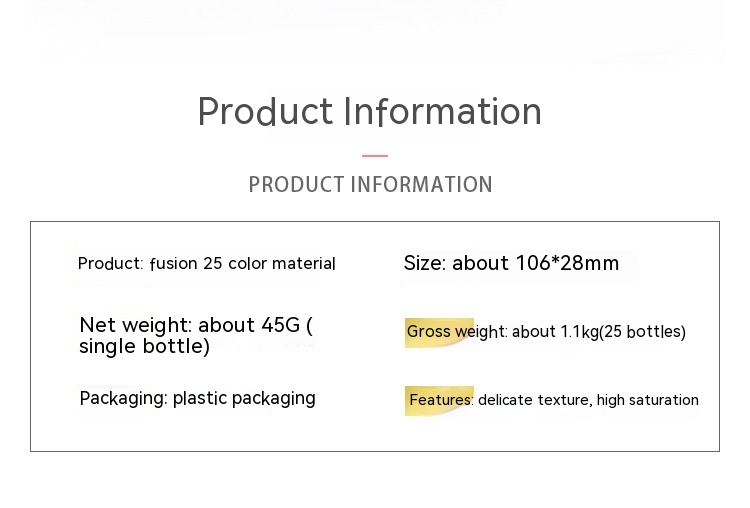Click the gold-highlighted "Features" label
The image size is (750, 508).
[x=441, y=400]
